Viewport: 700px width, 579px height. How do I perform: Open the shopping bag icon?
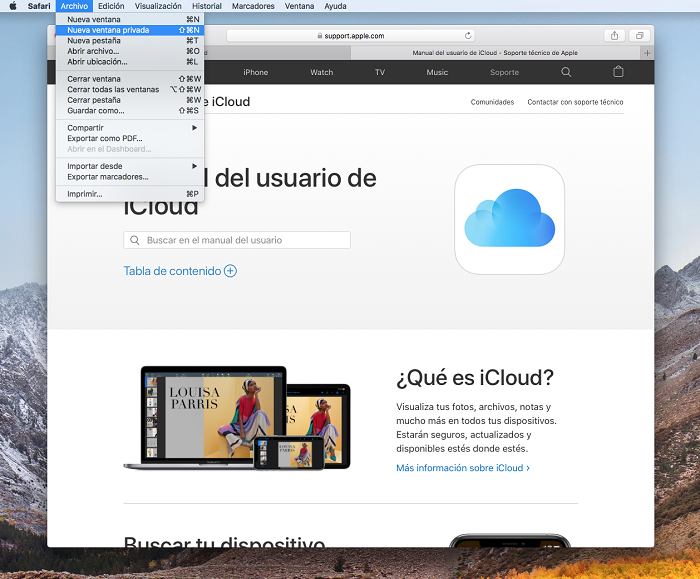click(x=618, y=72)
